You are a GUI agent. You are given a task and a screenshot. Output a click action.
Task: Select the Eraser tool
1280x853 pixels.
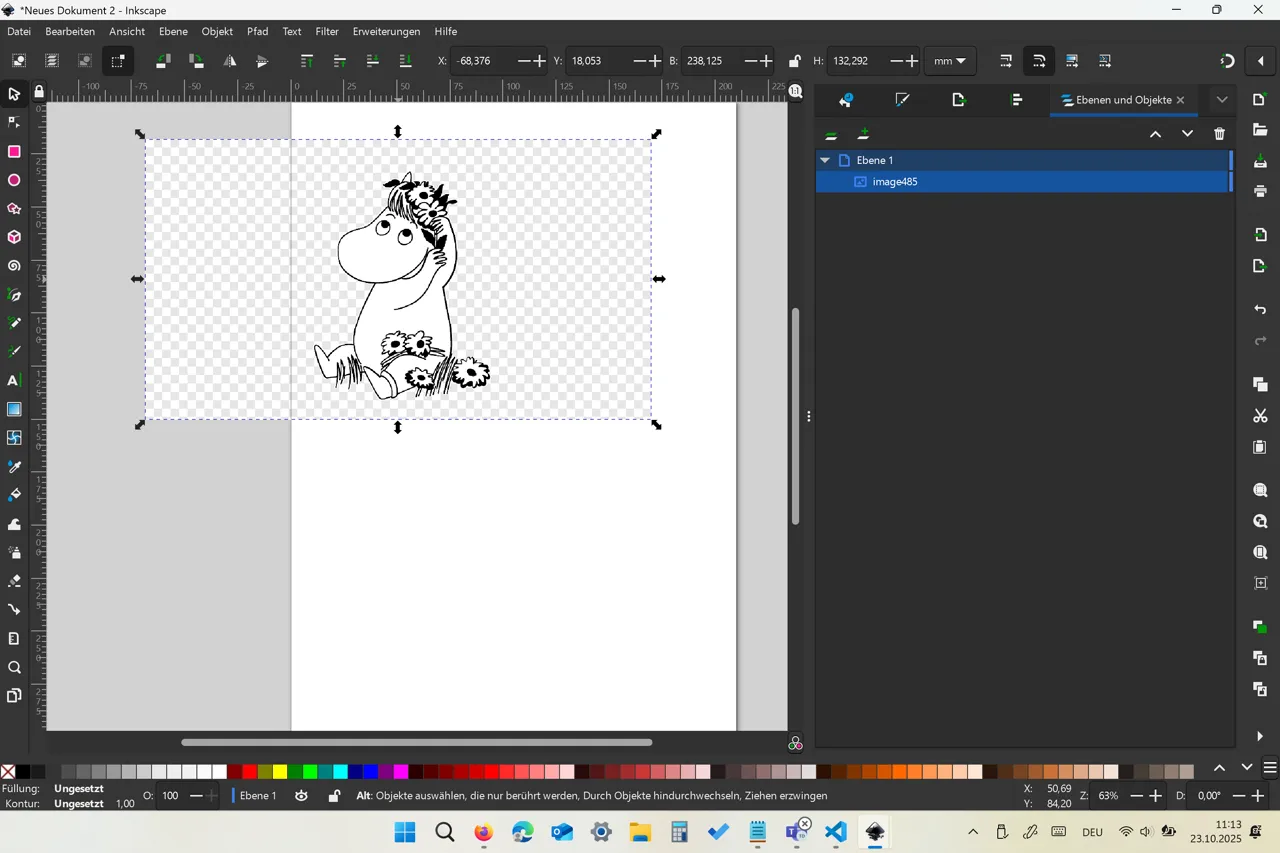point(14,581)
